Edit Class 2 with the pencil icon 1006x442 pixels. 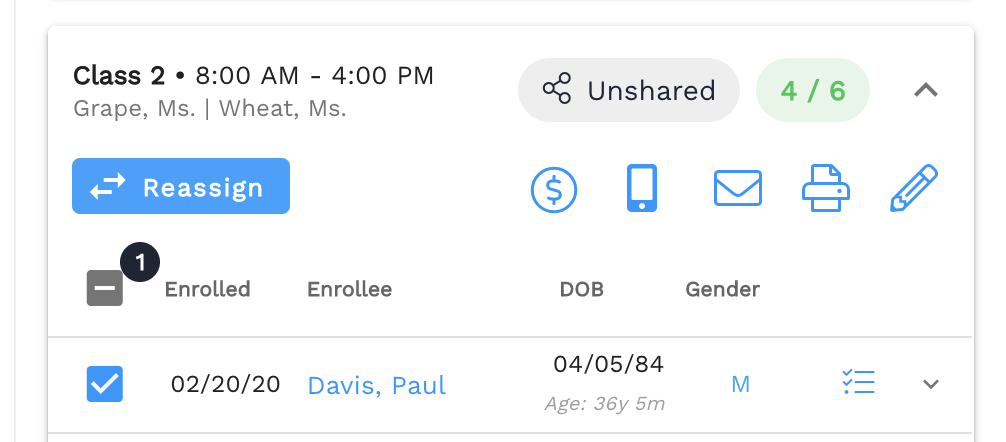pyautogui.click(x=914, y=188)
